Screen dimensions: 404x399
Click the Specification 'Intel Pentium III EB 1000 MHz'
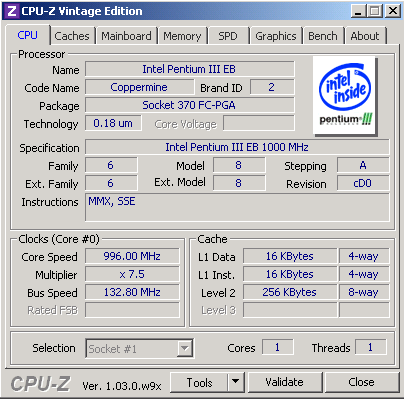point(237,147)
